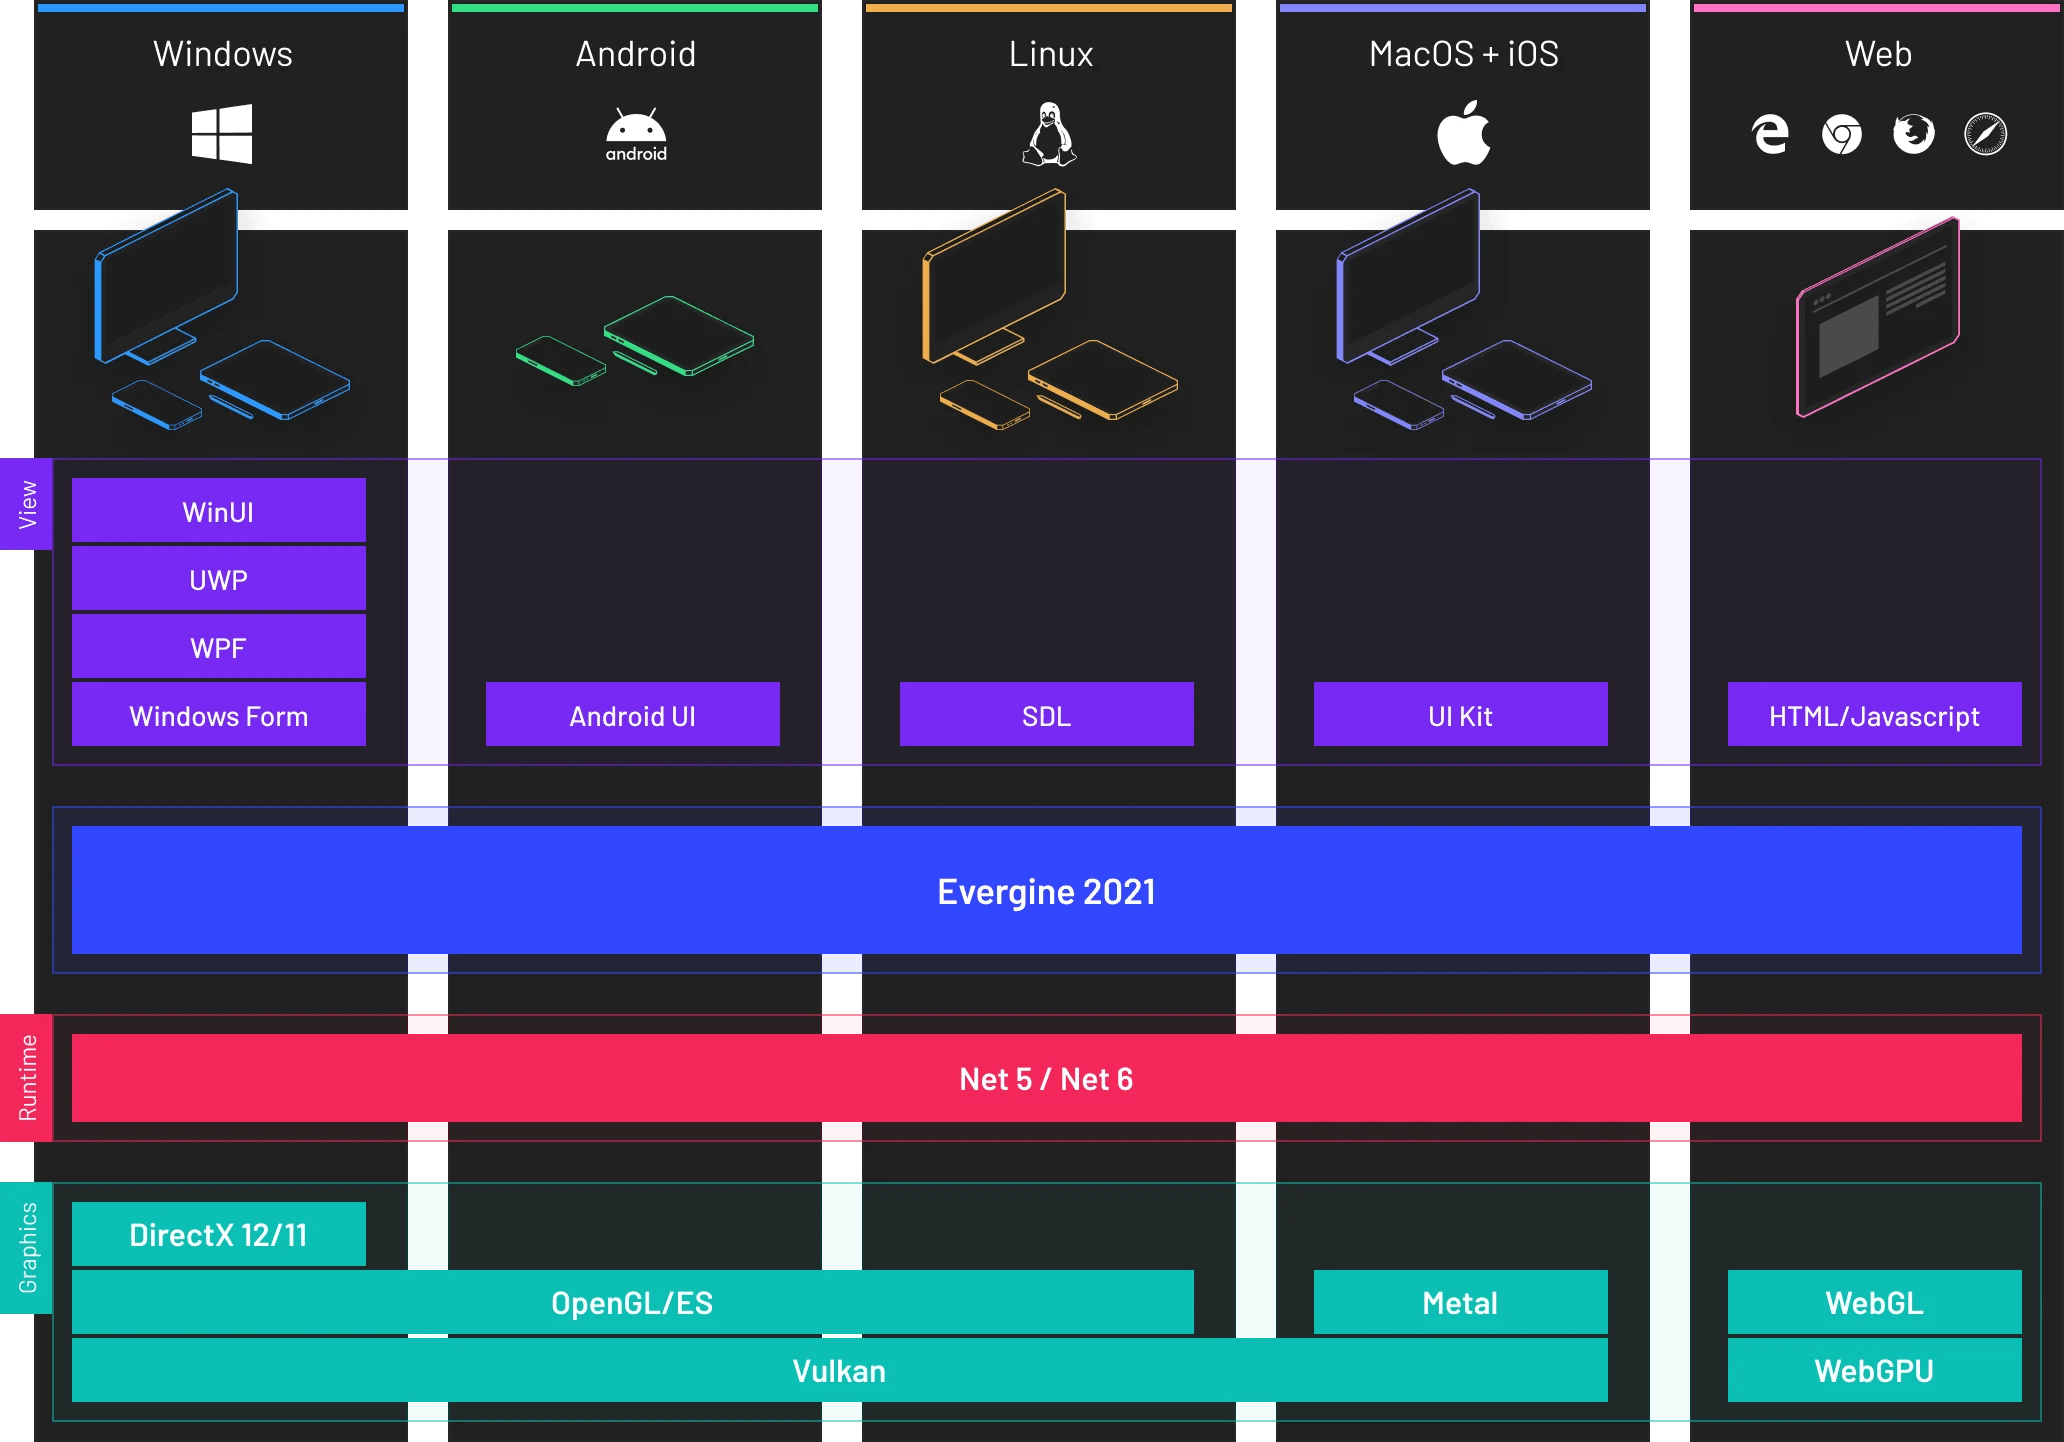Click the Firefox browser icon

coord(1914,134)
